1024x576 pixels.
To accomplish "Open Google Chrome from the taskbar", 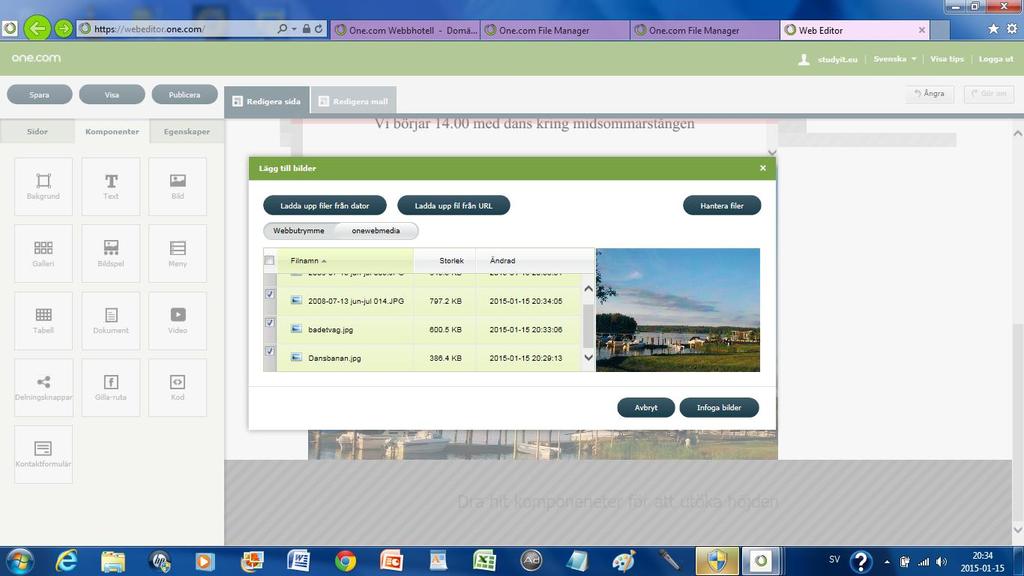I will 345,561.
